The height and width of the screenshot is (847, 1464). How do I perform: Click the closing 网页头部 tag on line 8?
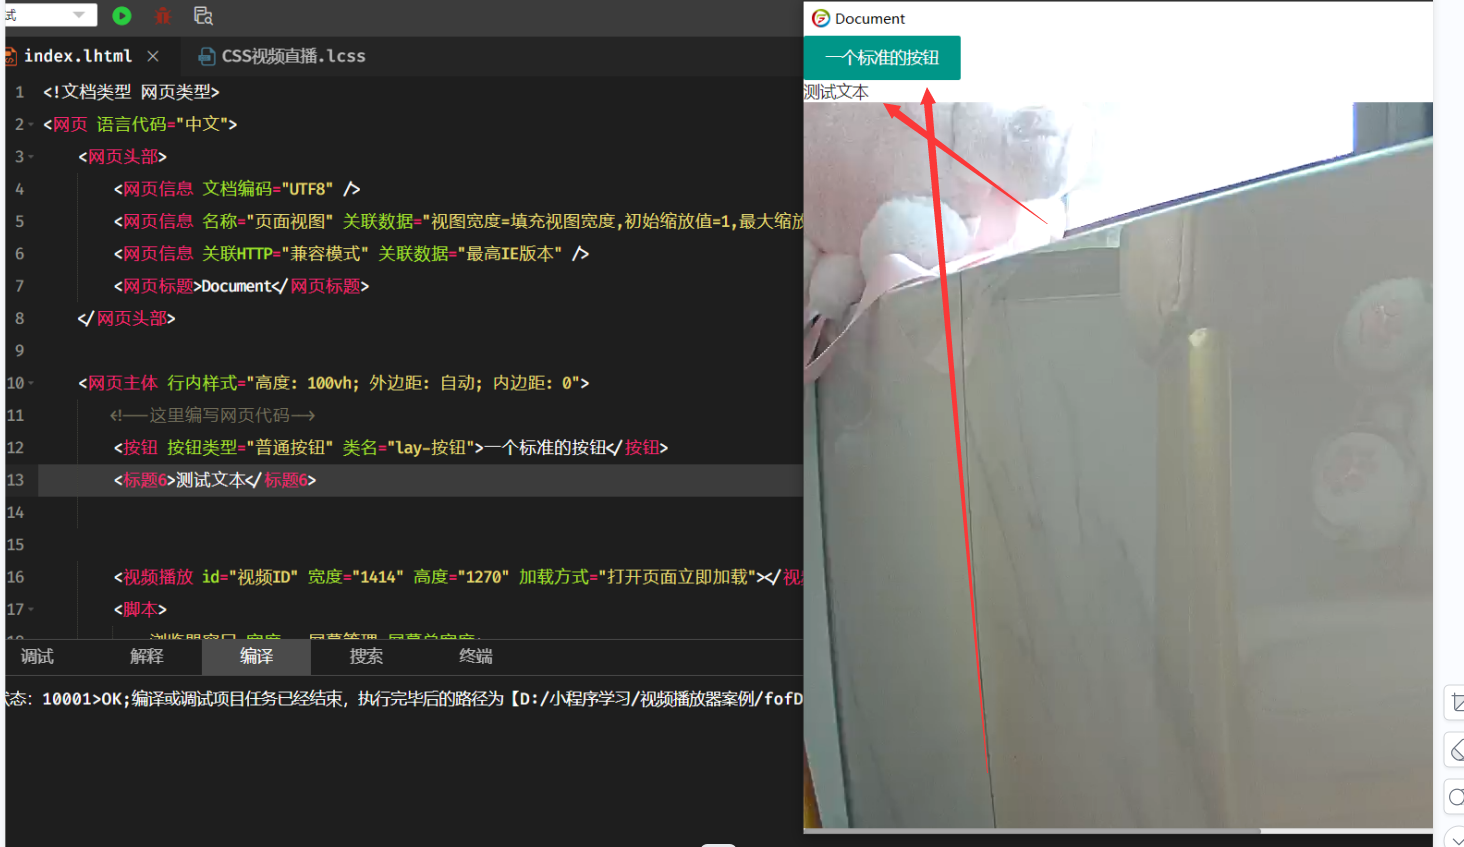pyautogui.click(x=127, y=318)
